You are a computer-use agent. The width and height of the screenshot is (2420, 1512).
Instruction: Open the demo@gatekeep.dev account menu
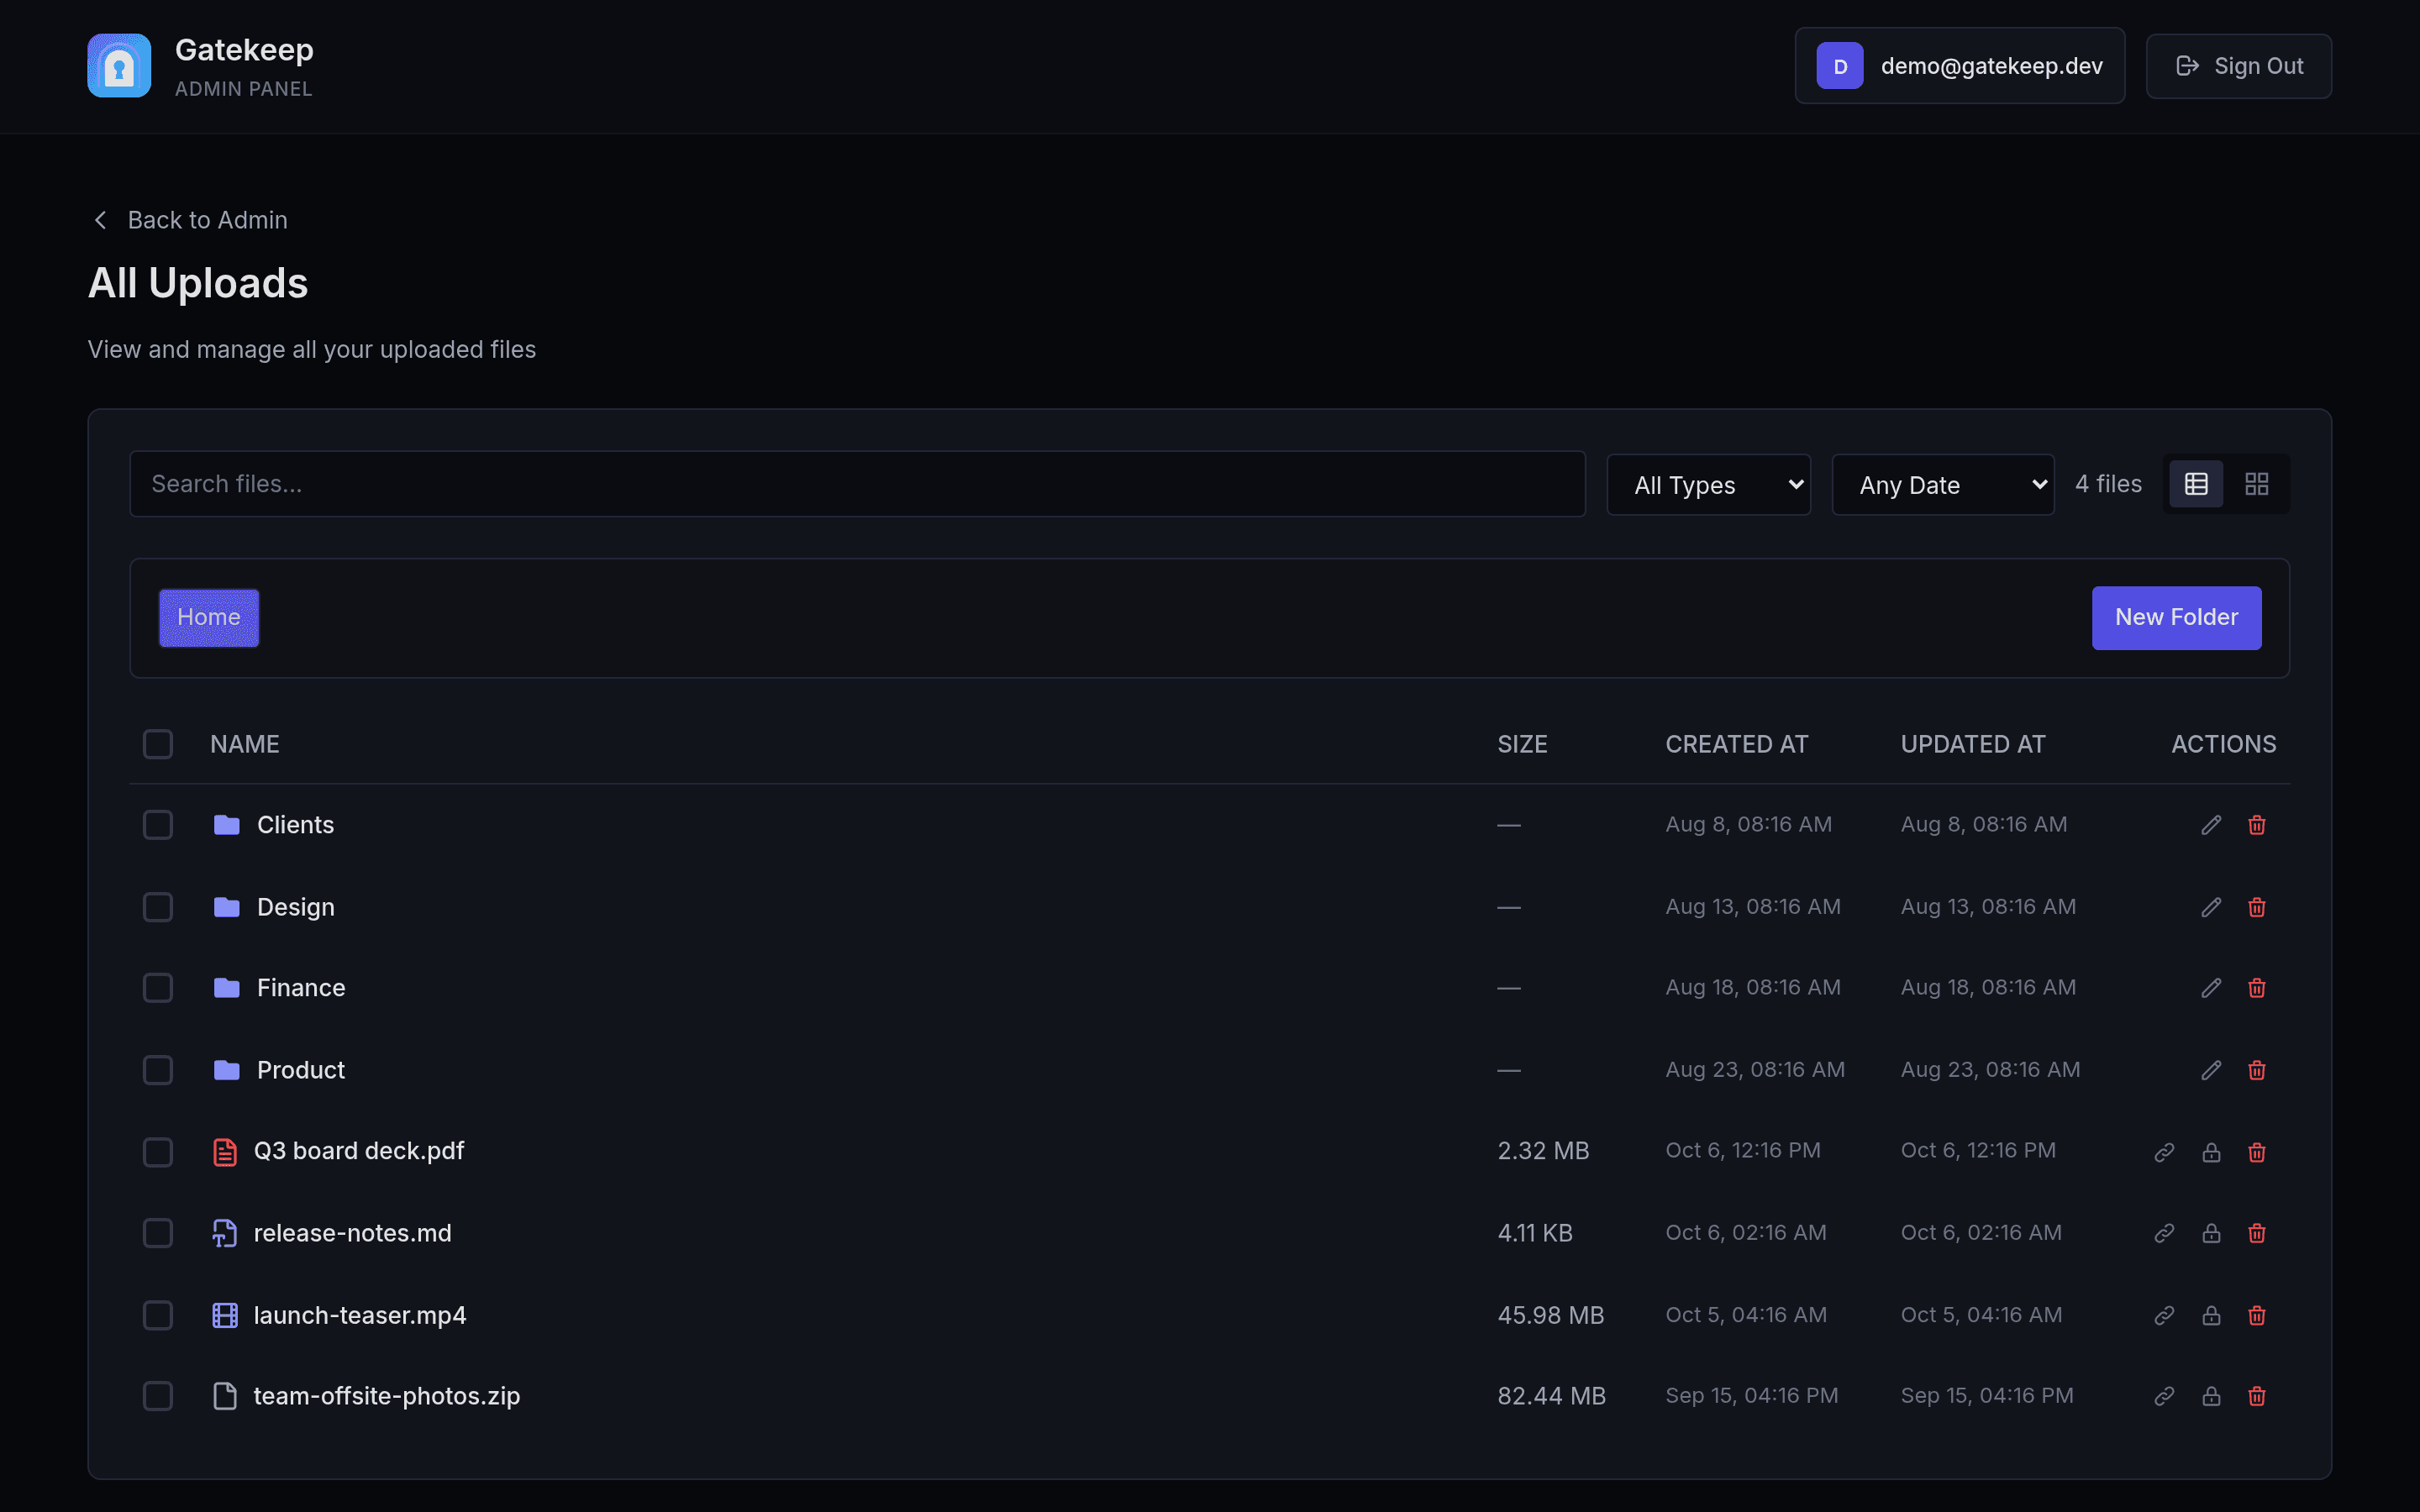click(x=1960, y=66)
